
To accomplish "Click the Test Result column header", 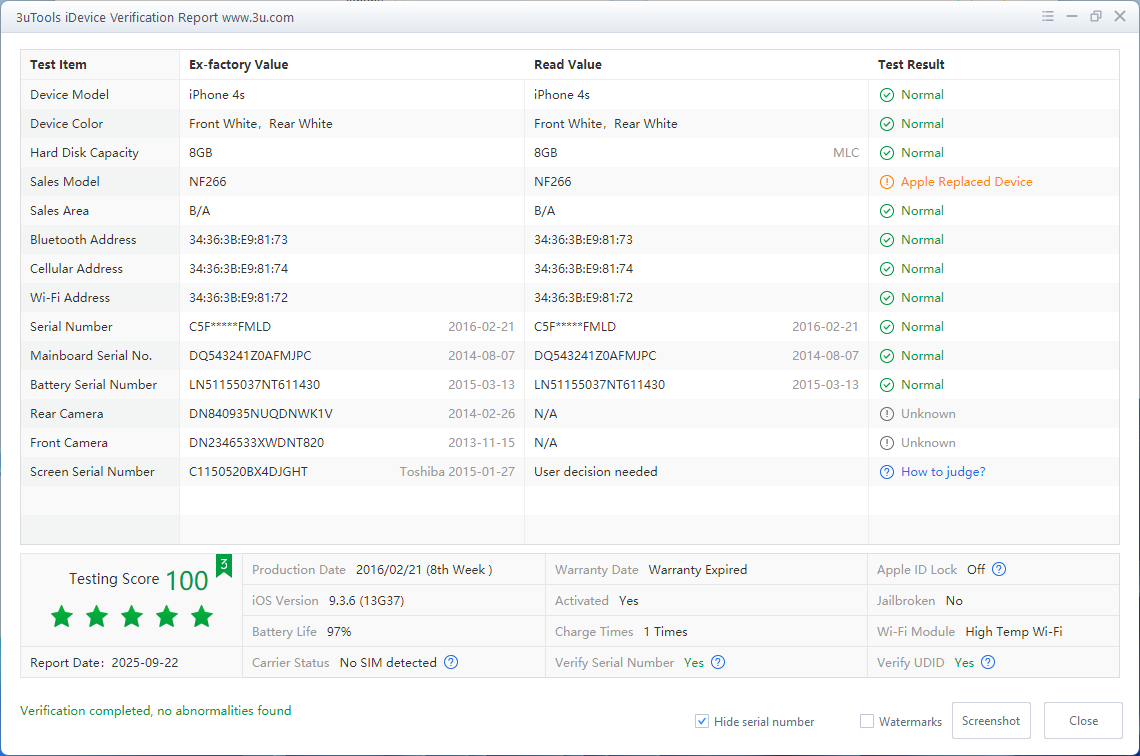I will [911, 65].
